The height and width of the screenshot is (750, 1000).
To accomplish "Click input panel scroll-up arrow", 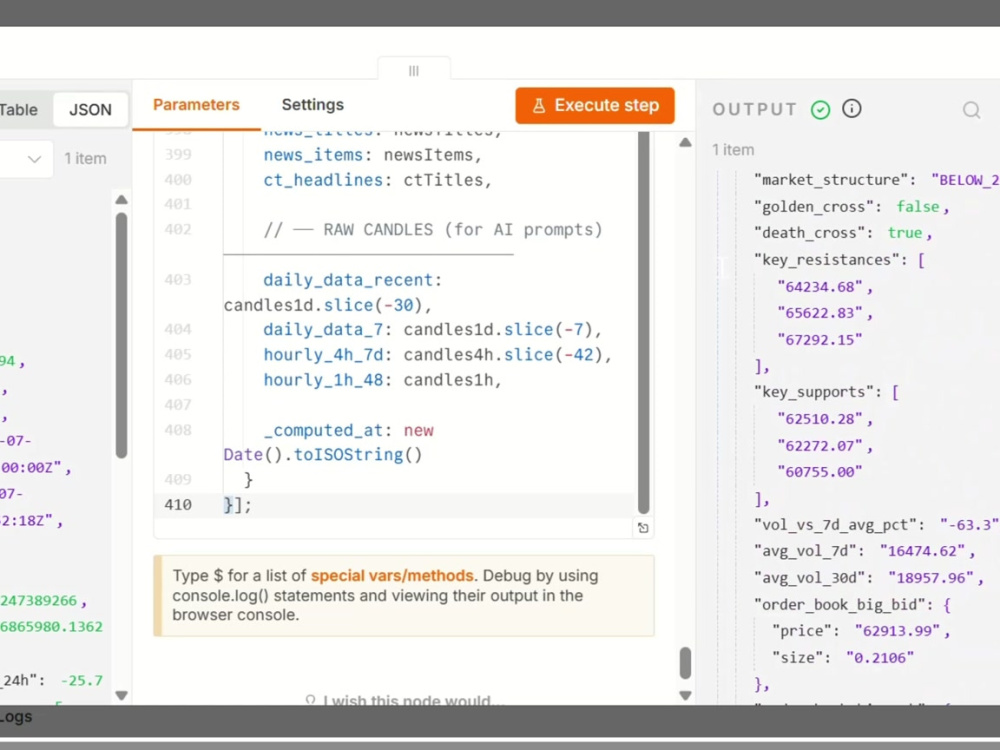I will point(121,200).
